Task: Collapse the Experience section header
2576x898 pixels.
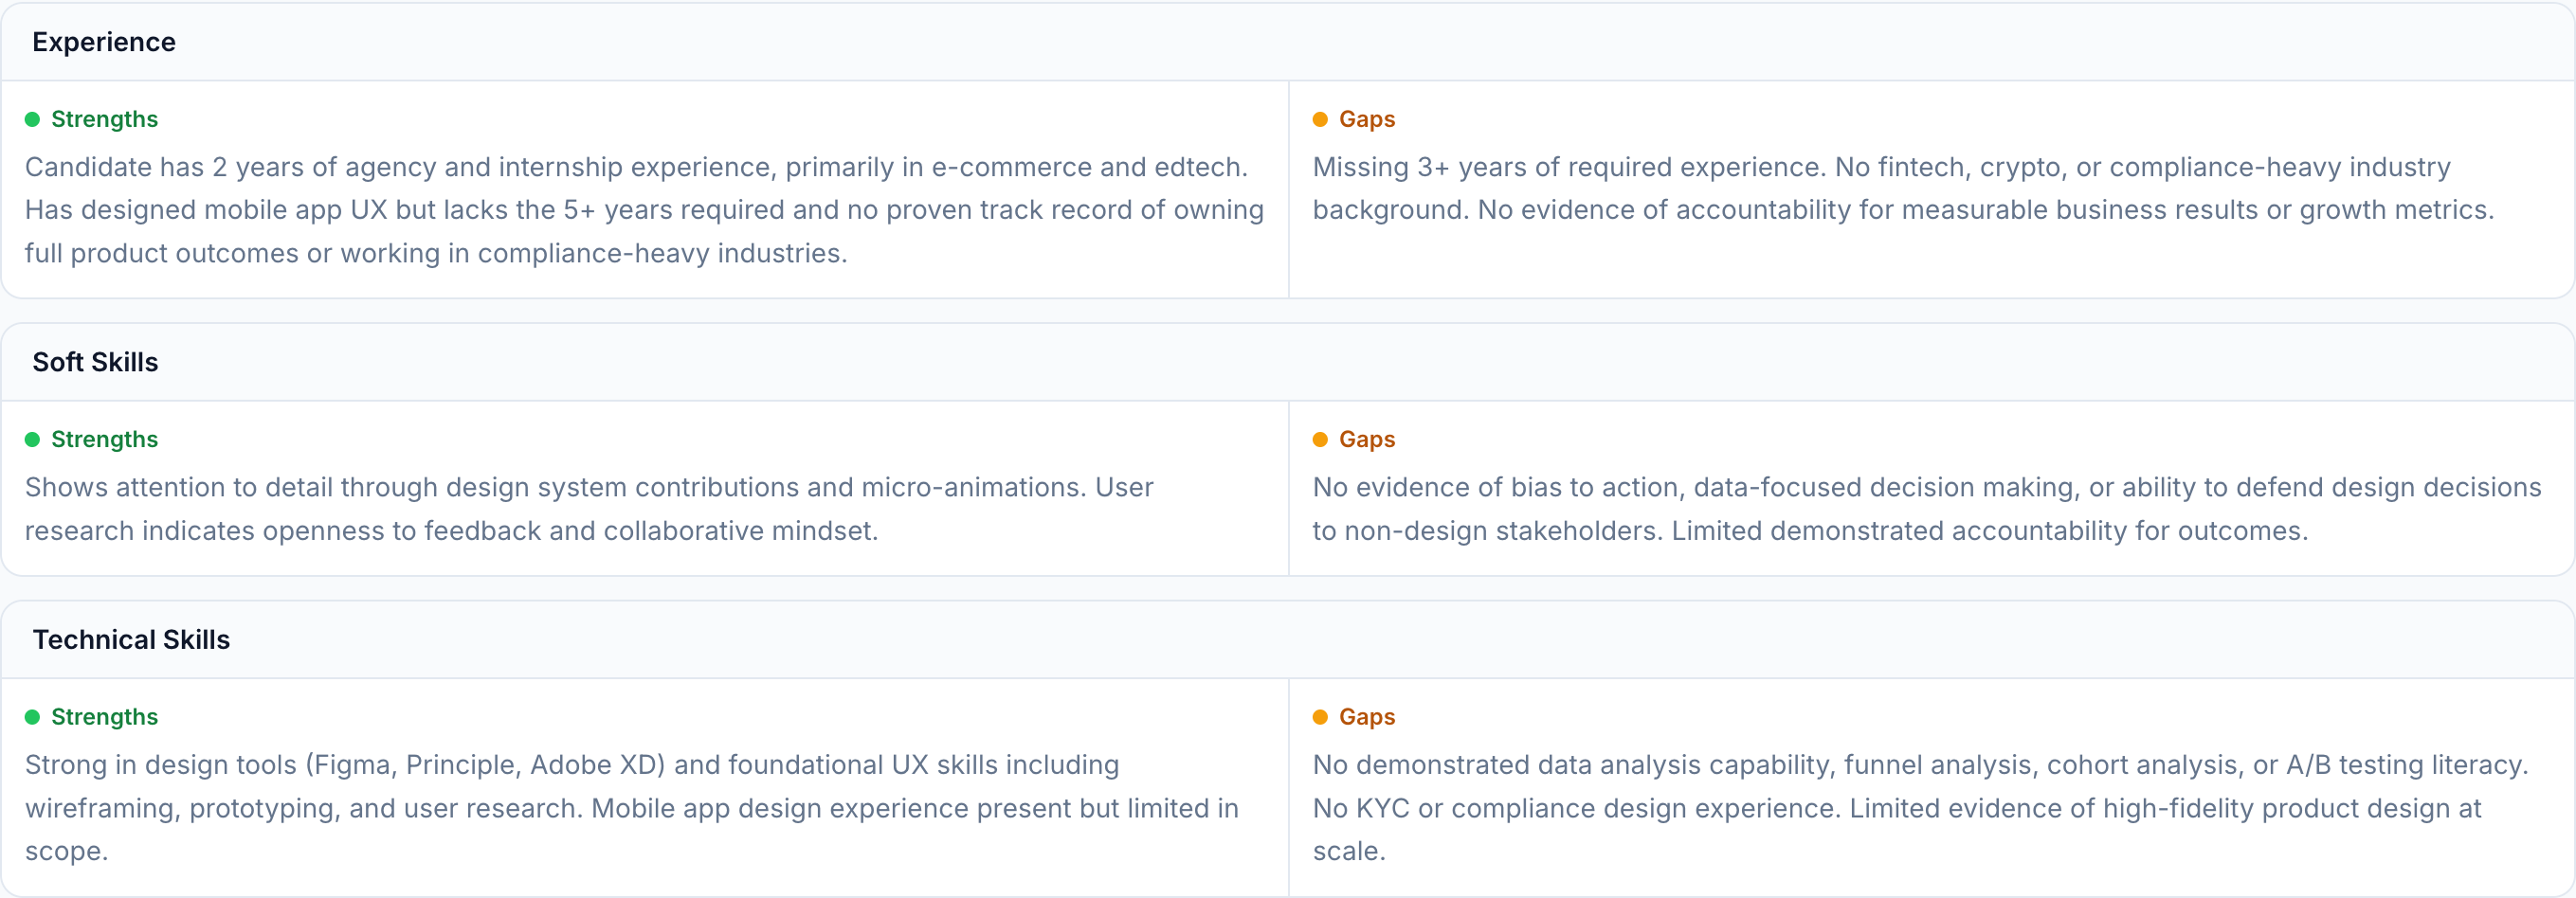Action: click(104, 42)
